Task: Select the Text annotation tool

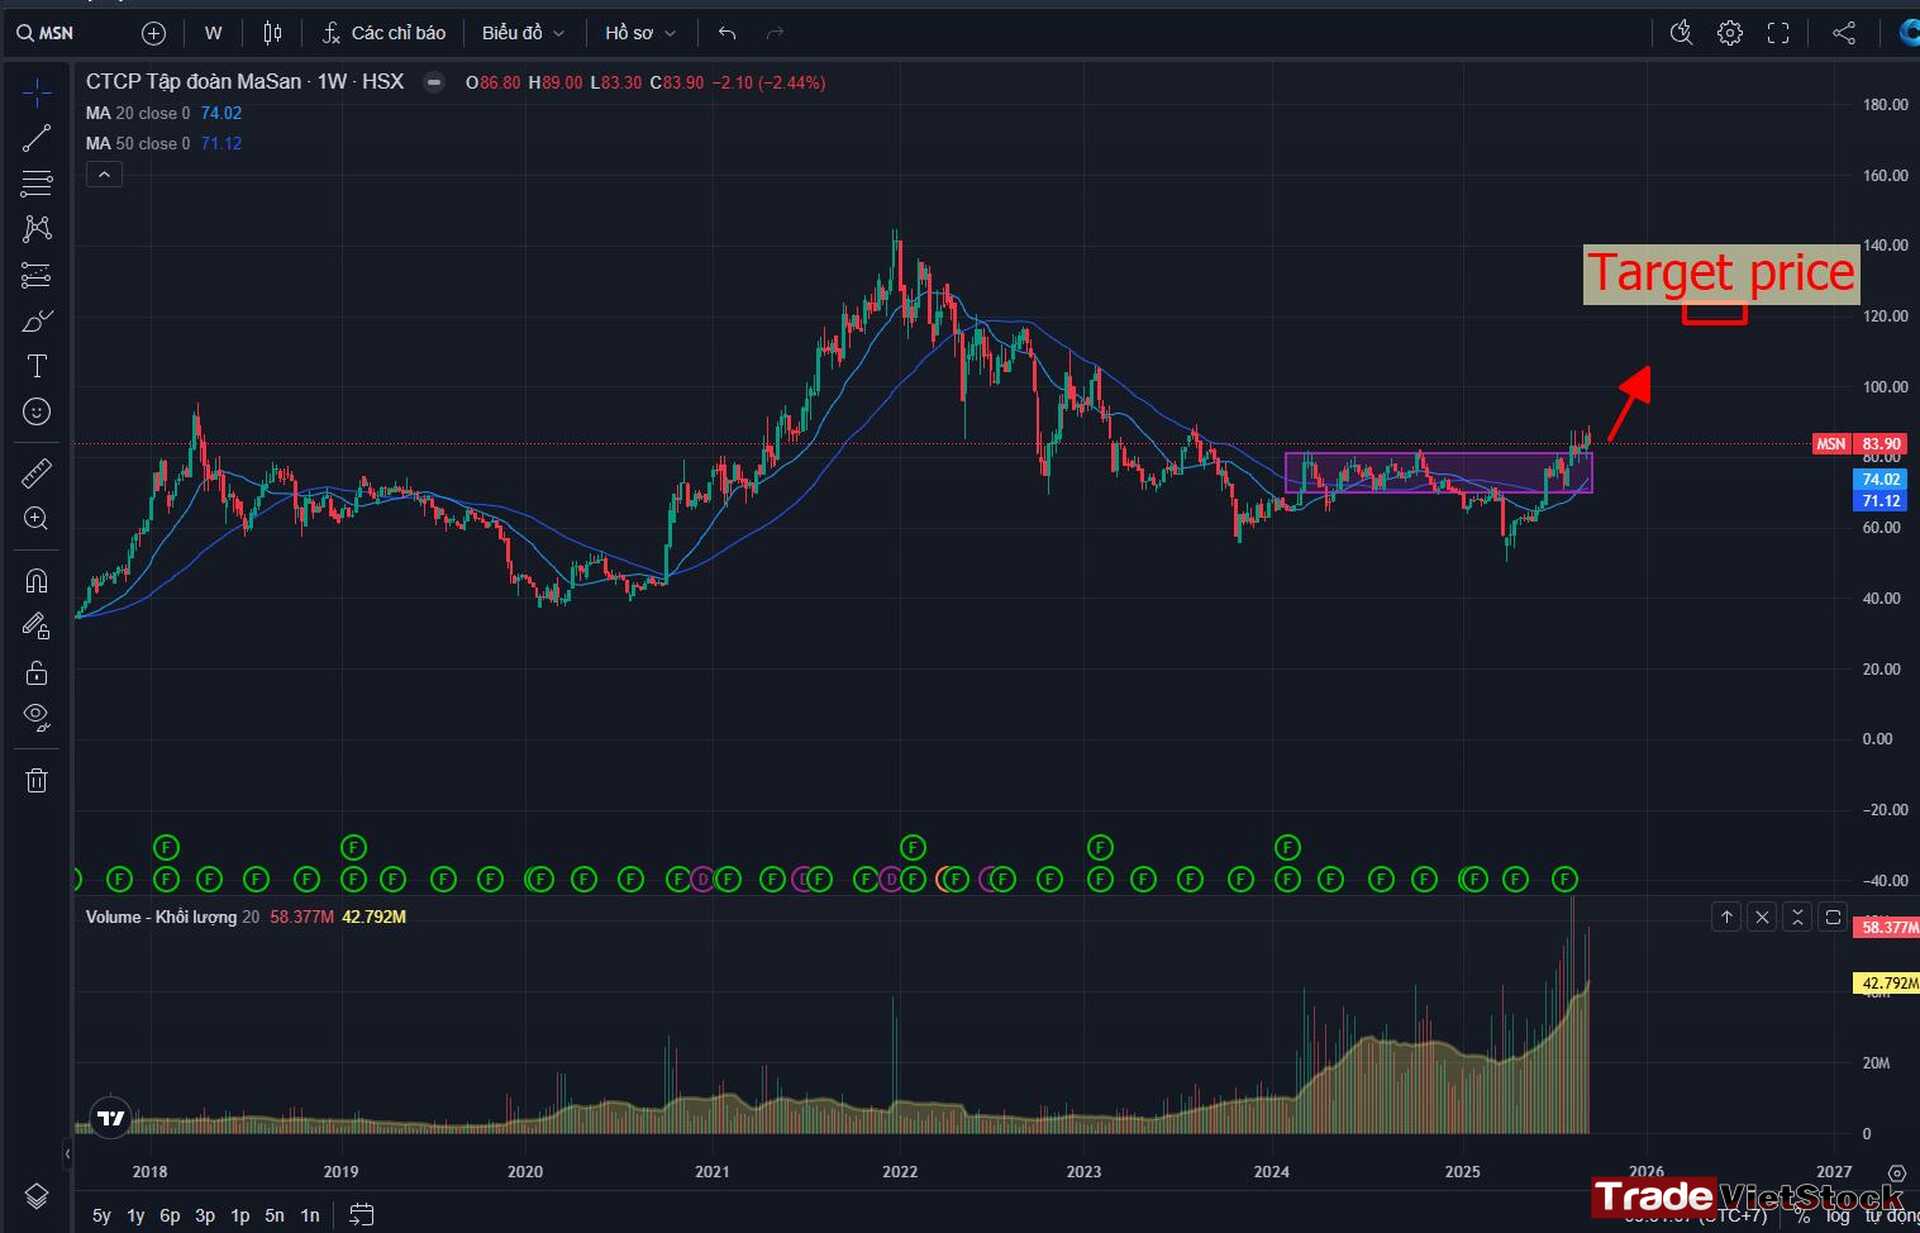Action: coord(37,366)
